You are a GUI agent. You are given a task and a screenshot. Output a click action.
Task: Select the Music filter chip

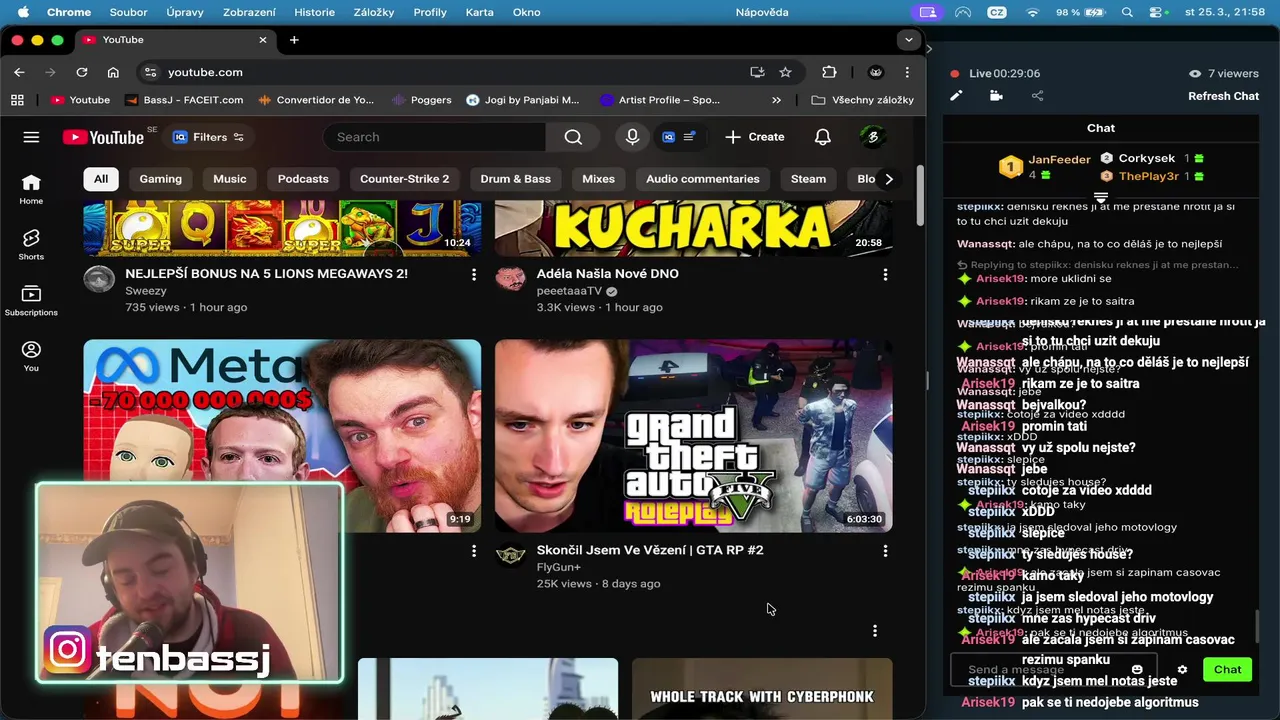(229, 179)
